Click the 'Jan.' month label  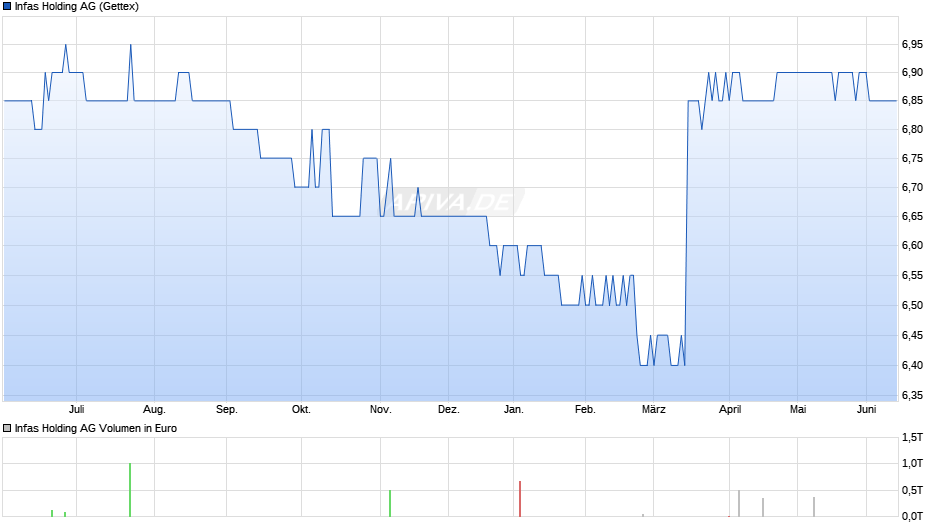[514, 410]
